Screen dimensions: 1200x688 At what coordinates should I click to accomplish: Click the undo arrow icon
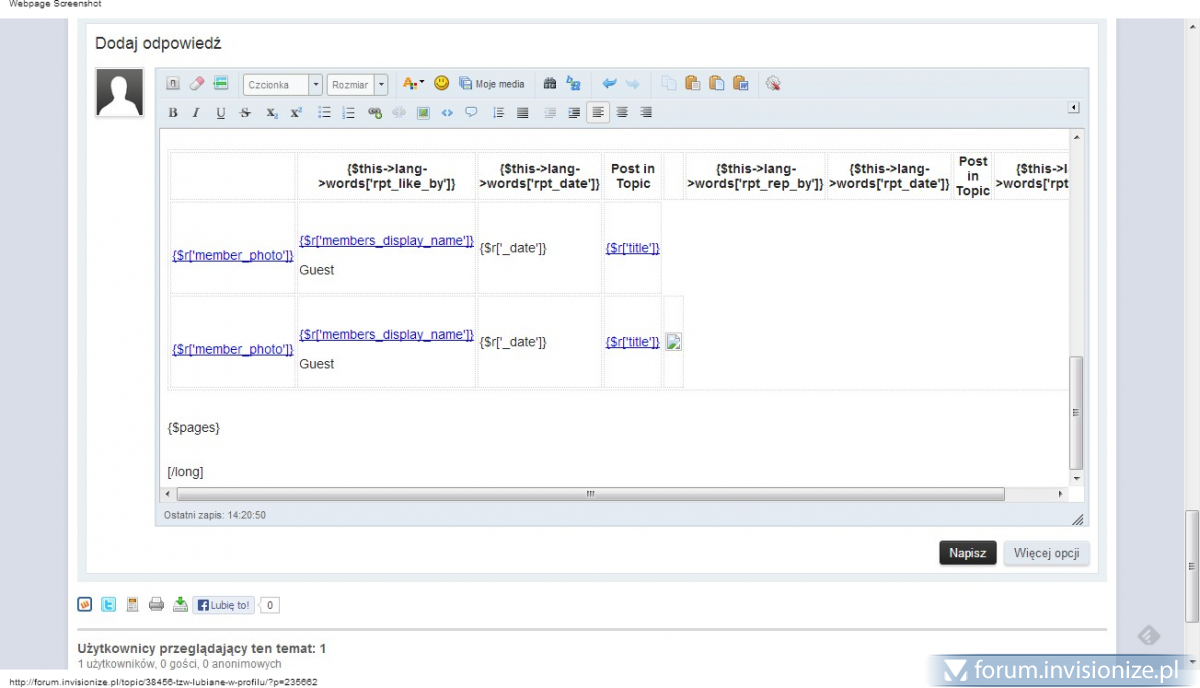[609, 84]
